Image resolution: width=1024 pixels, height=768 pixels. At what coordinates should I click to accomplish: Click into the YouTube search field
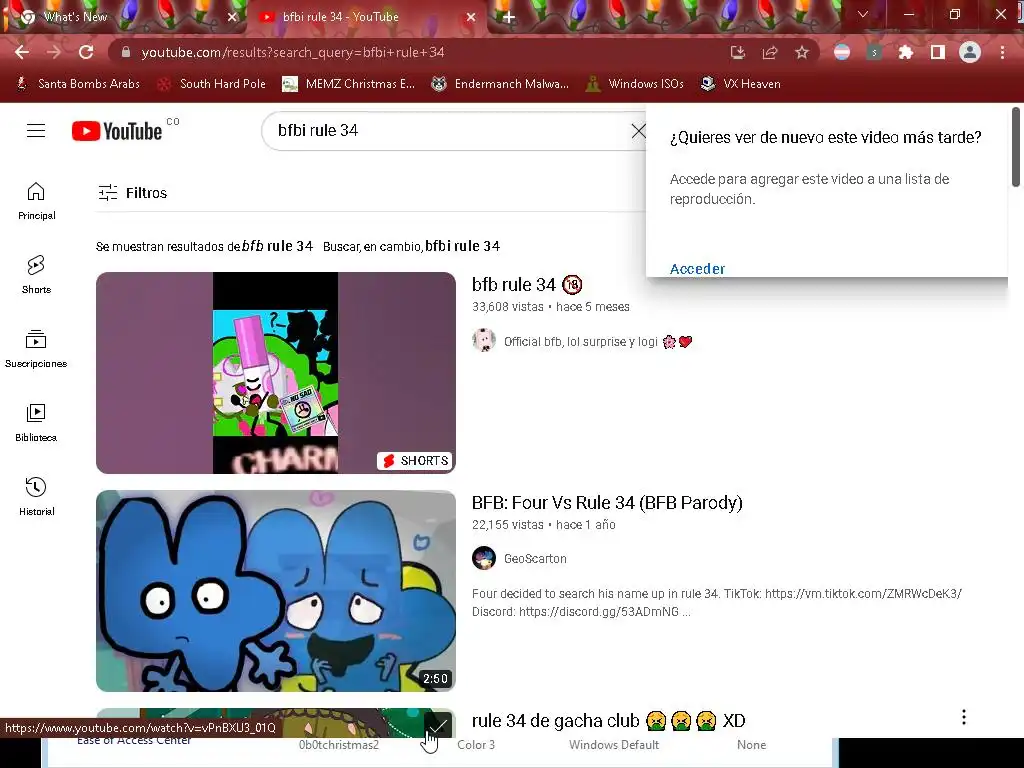pos(451,131)
